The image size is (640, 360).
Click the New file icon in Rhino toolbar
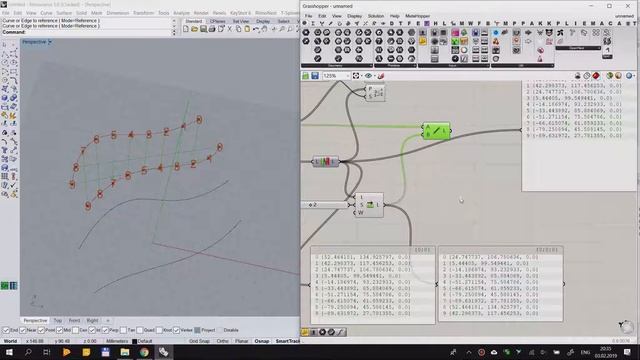(186, 29)
